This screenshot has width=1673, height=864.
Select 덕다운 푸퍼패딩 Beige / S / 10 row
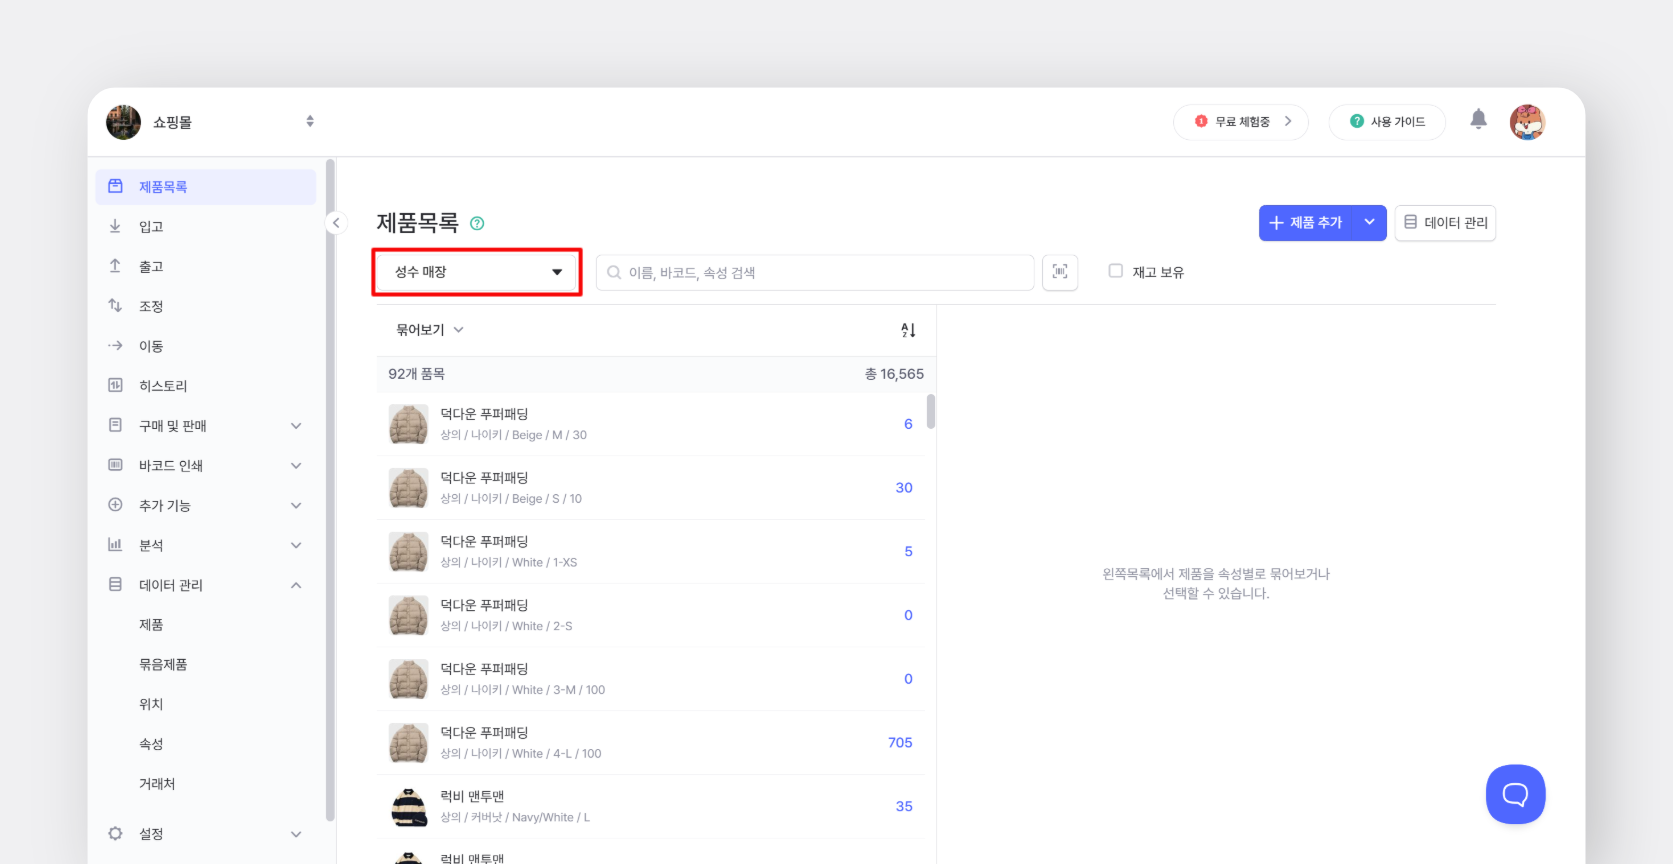coord(650,488)
